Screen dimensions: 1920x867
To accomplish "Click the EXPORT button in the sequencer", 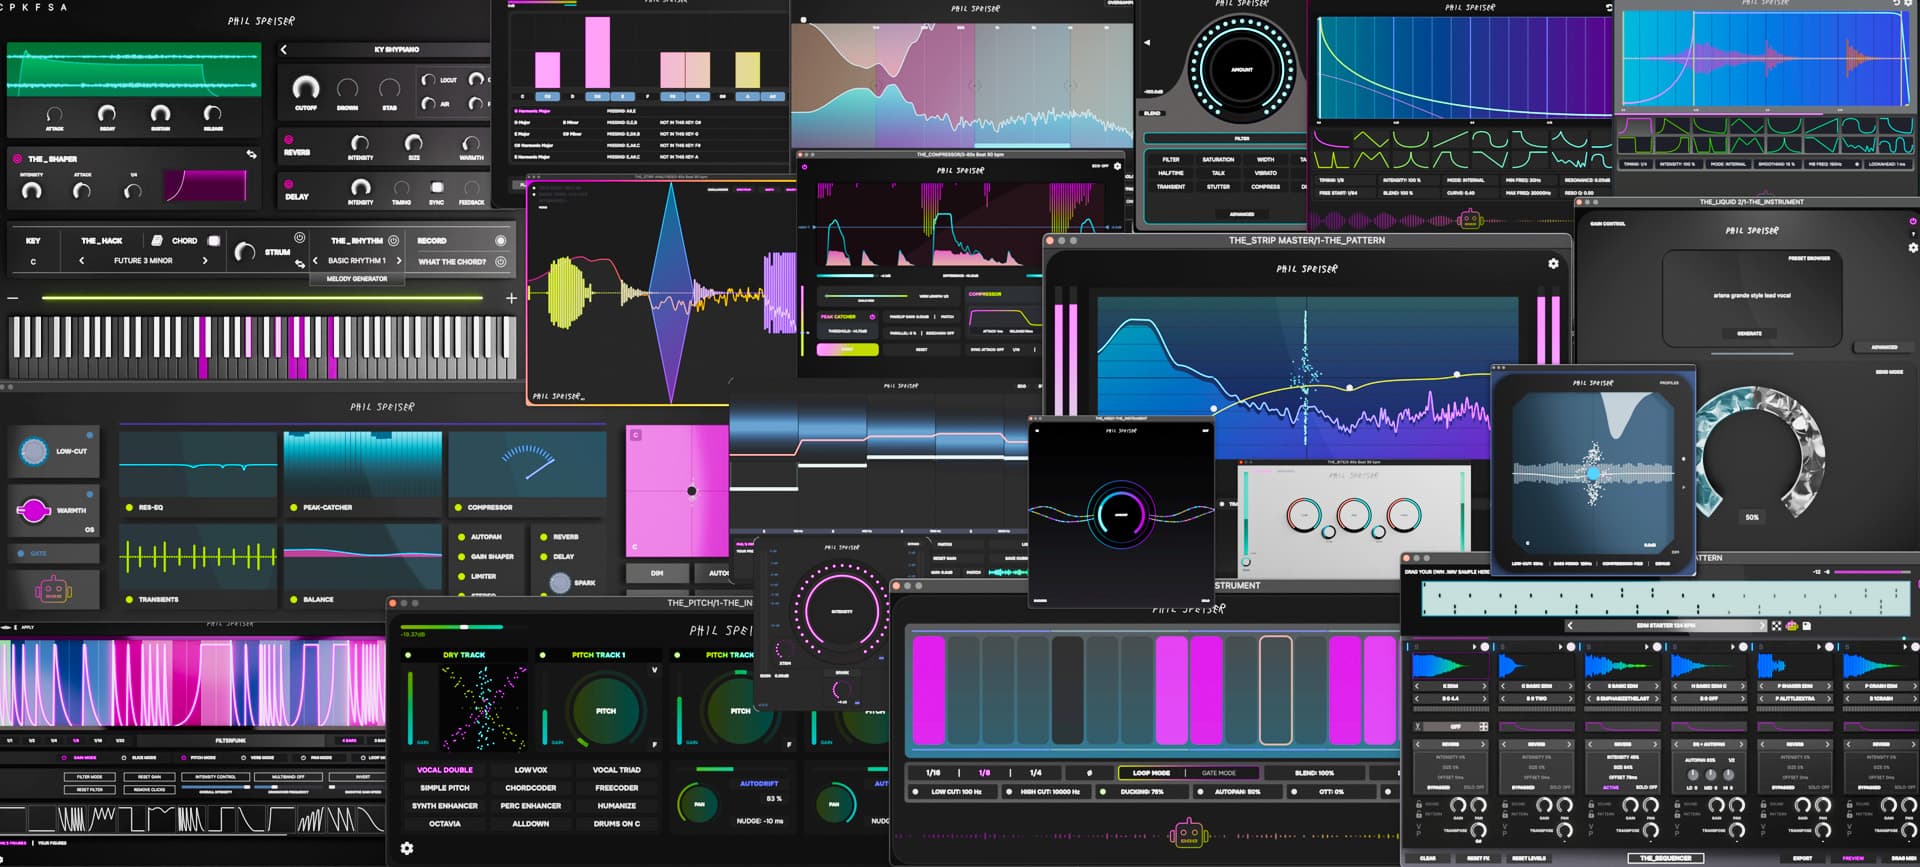I will click(1803, 858).
